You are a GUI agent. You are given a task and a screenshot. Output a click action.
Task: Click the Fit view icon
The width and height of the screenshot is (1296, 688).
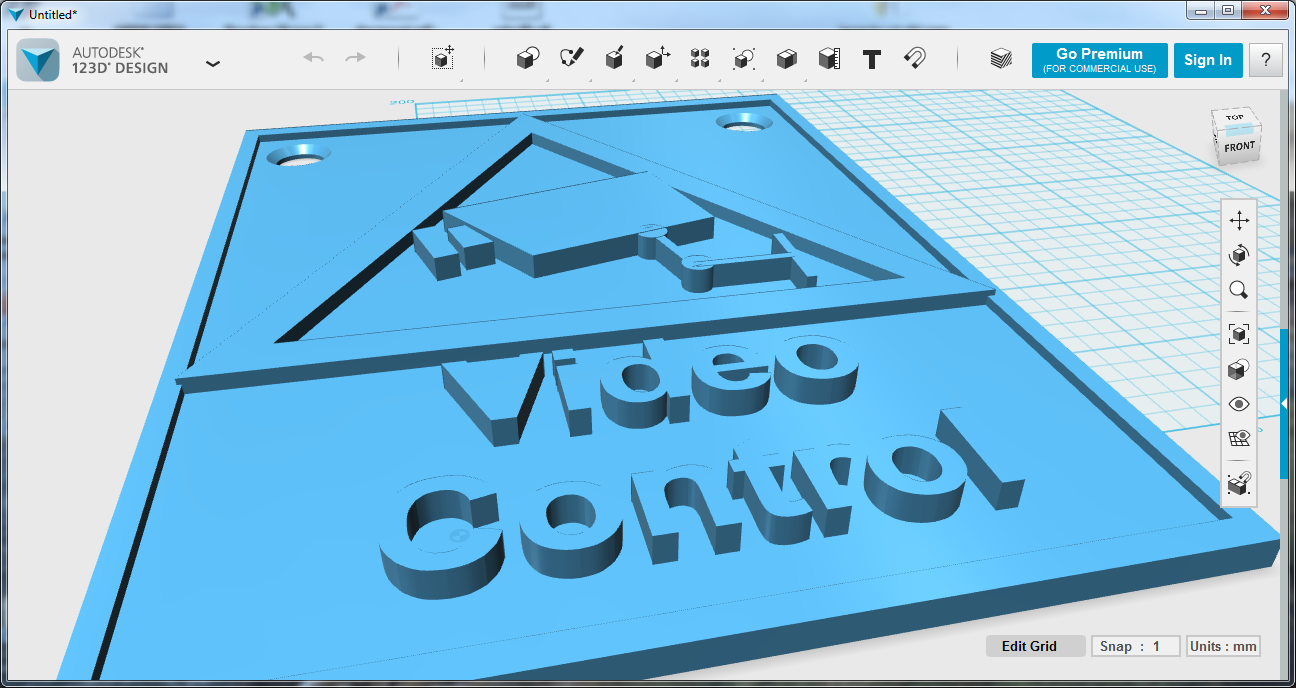tap(1239, 334)
